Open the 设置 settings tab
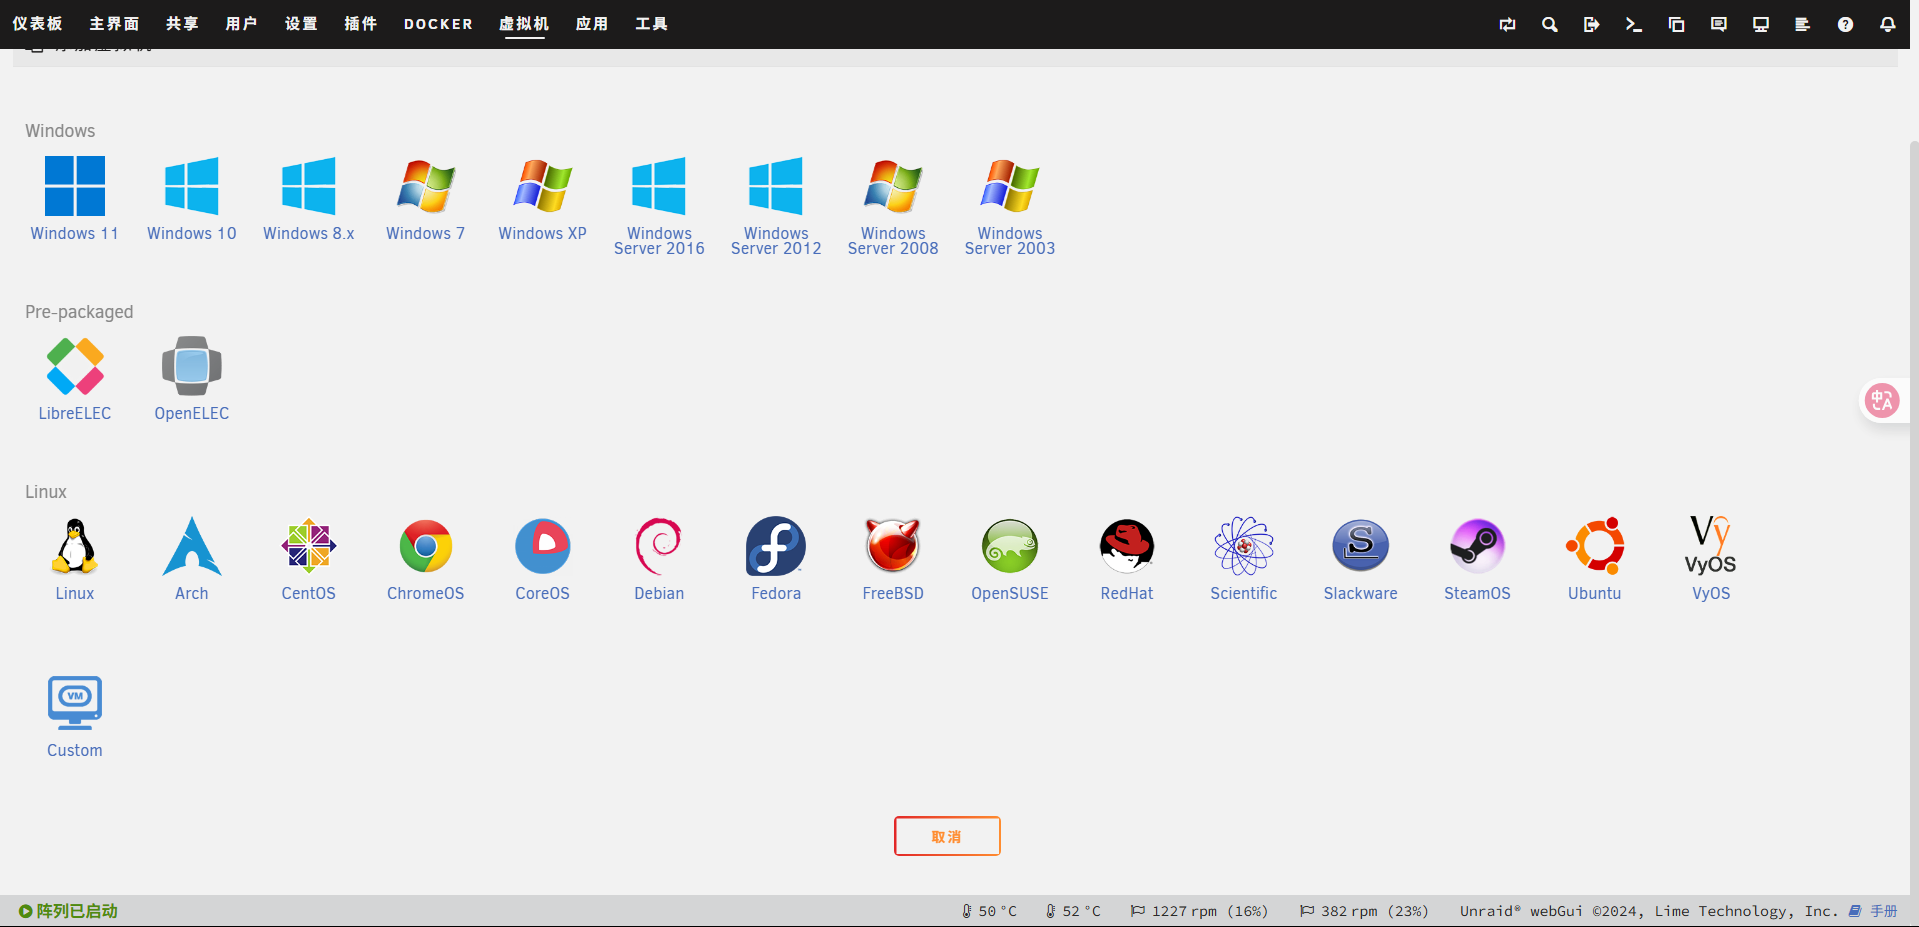The height and width of the screenshot is (927, 1919). click(x=301, y=23)
